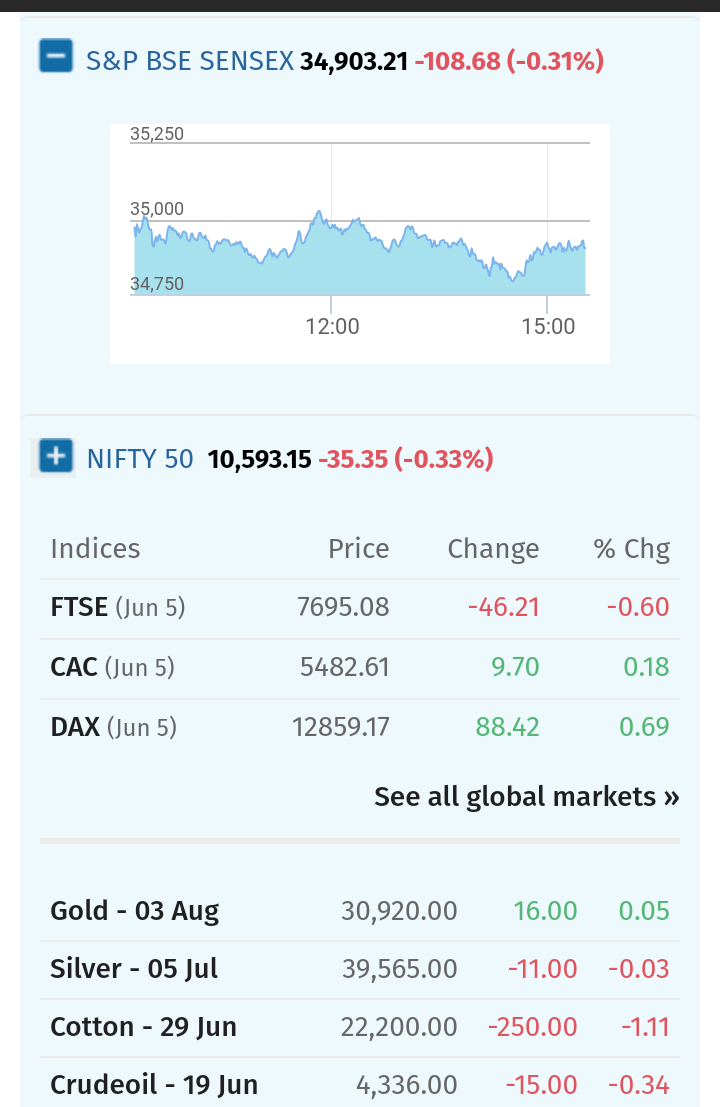This screenshot has height=1107, width=720.
Task: Click the Price column header
Action: (359, 549)
